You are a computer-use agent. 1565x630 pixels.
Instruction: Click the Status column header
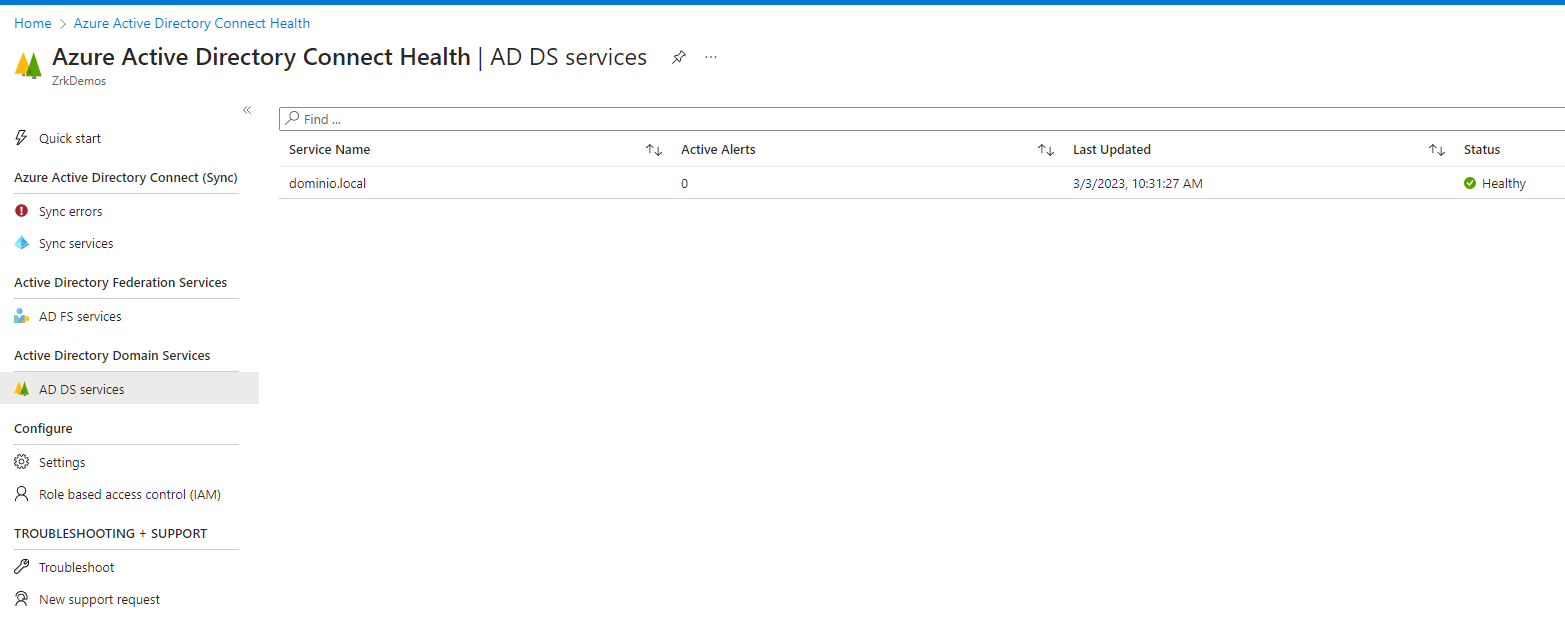coord(1482,150)
